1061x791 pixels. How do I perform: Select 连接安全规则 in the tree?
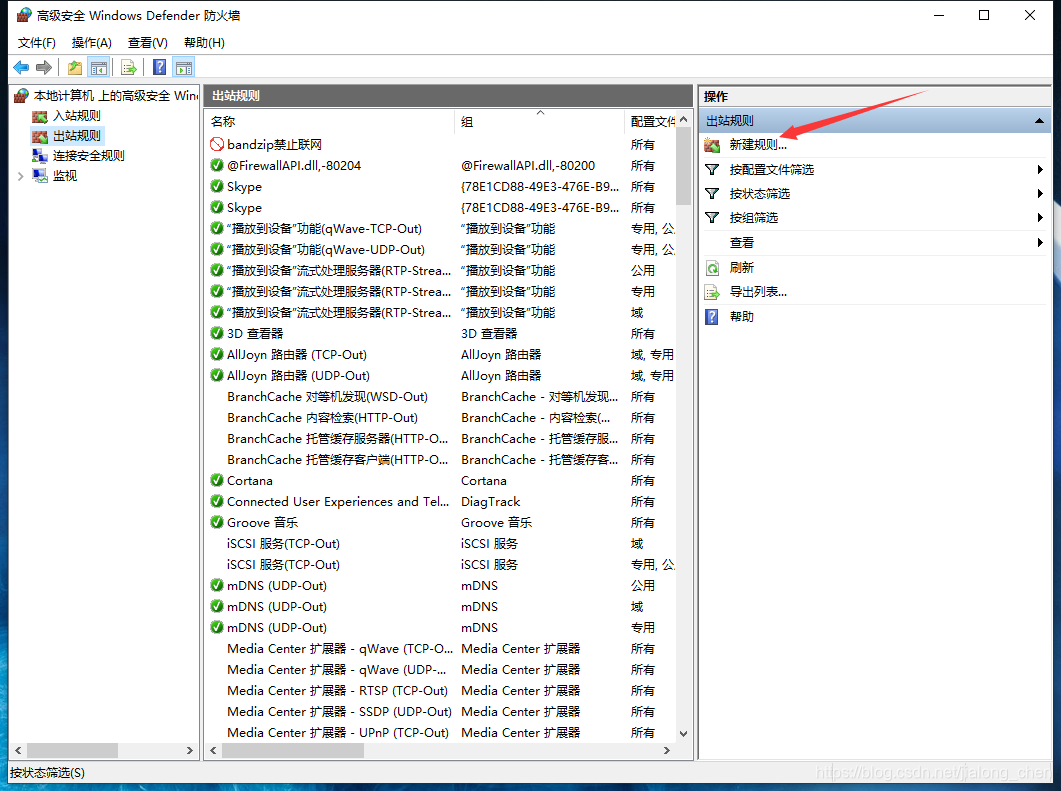pos(89,156)
